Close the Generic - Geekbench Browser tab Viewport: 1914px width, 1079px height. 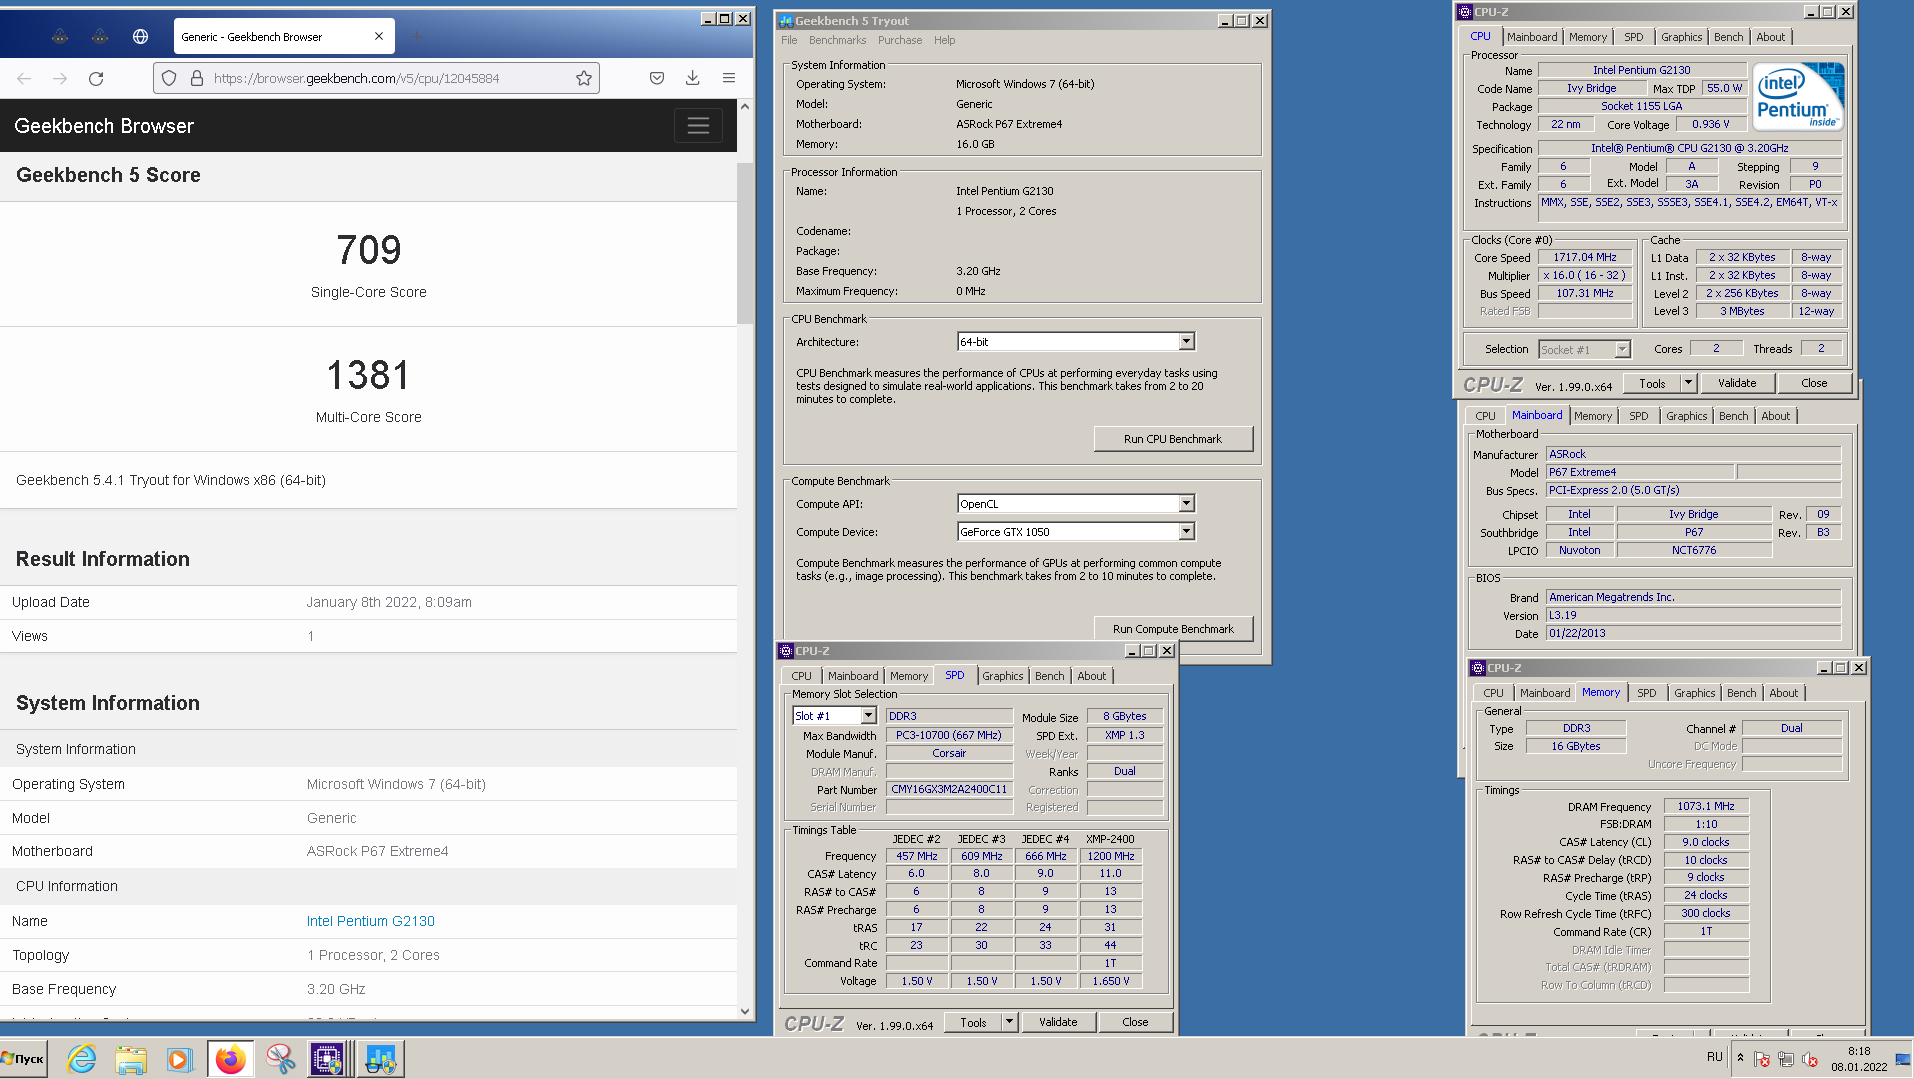[x=379, y=37]
